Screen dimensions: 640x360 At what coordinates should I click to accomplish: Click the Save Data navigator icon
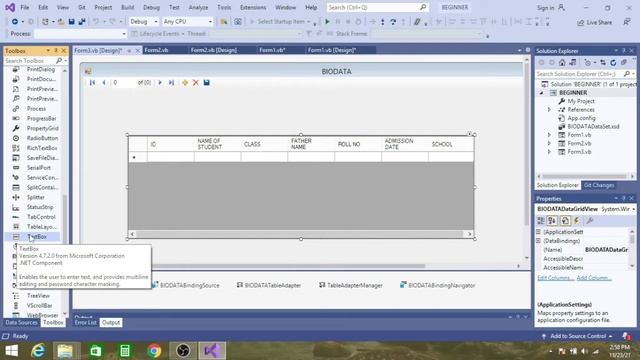(x=207, y=82)
